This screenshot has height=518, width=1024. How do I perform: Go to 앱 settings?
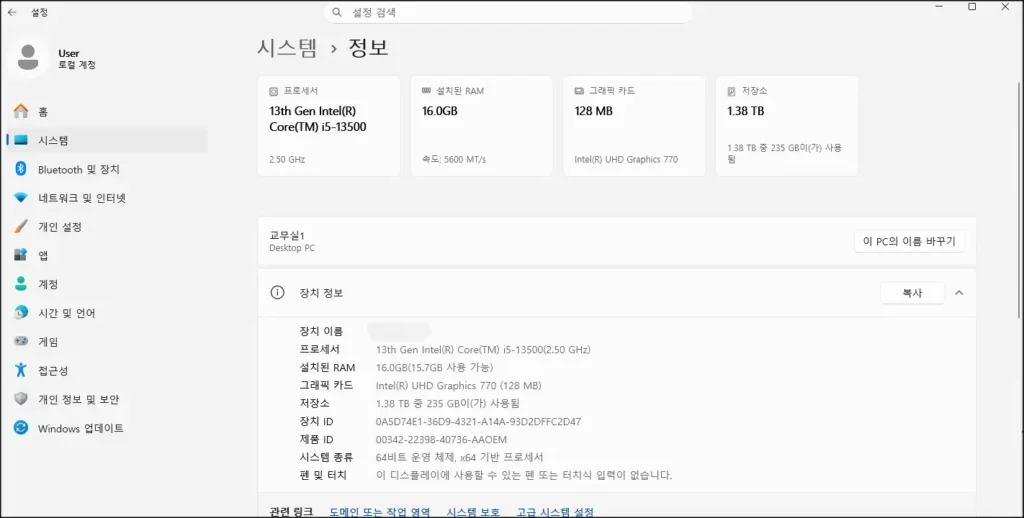click(107, 255)
